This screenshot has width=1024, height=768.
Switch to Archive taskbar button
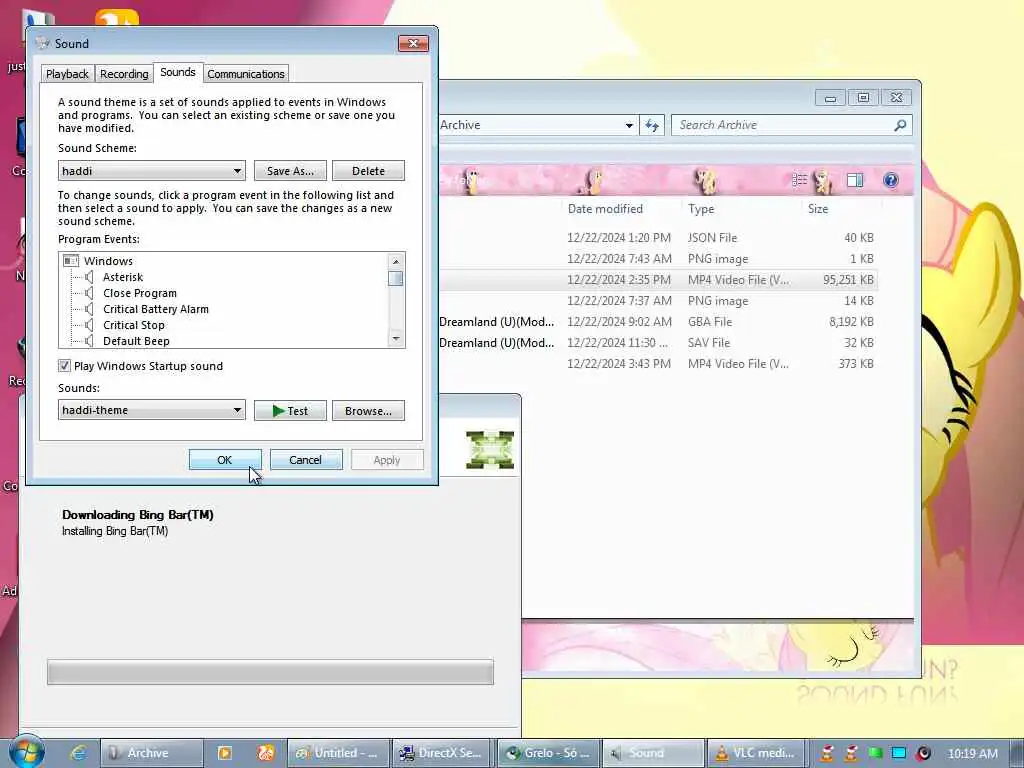click(x=152, y=753)
